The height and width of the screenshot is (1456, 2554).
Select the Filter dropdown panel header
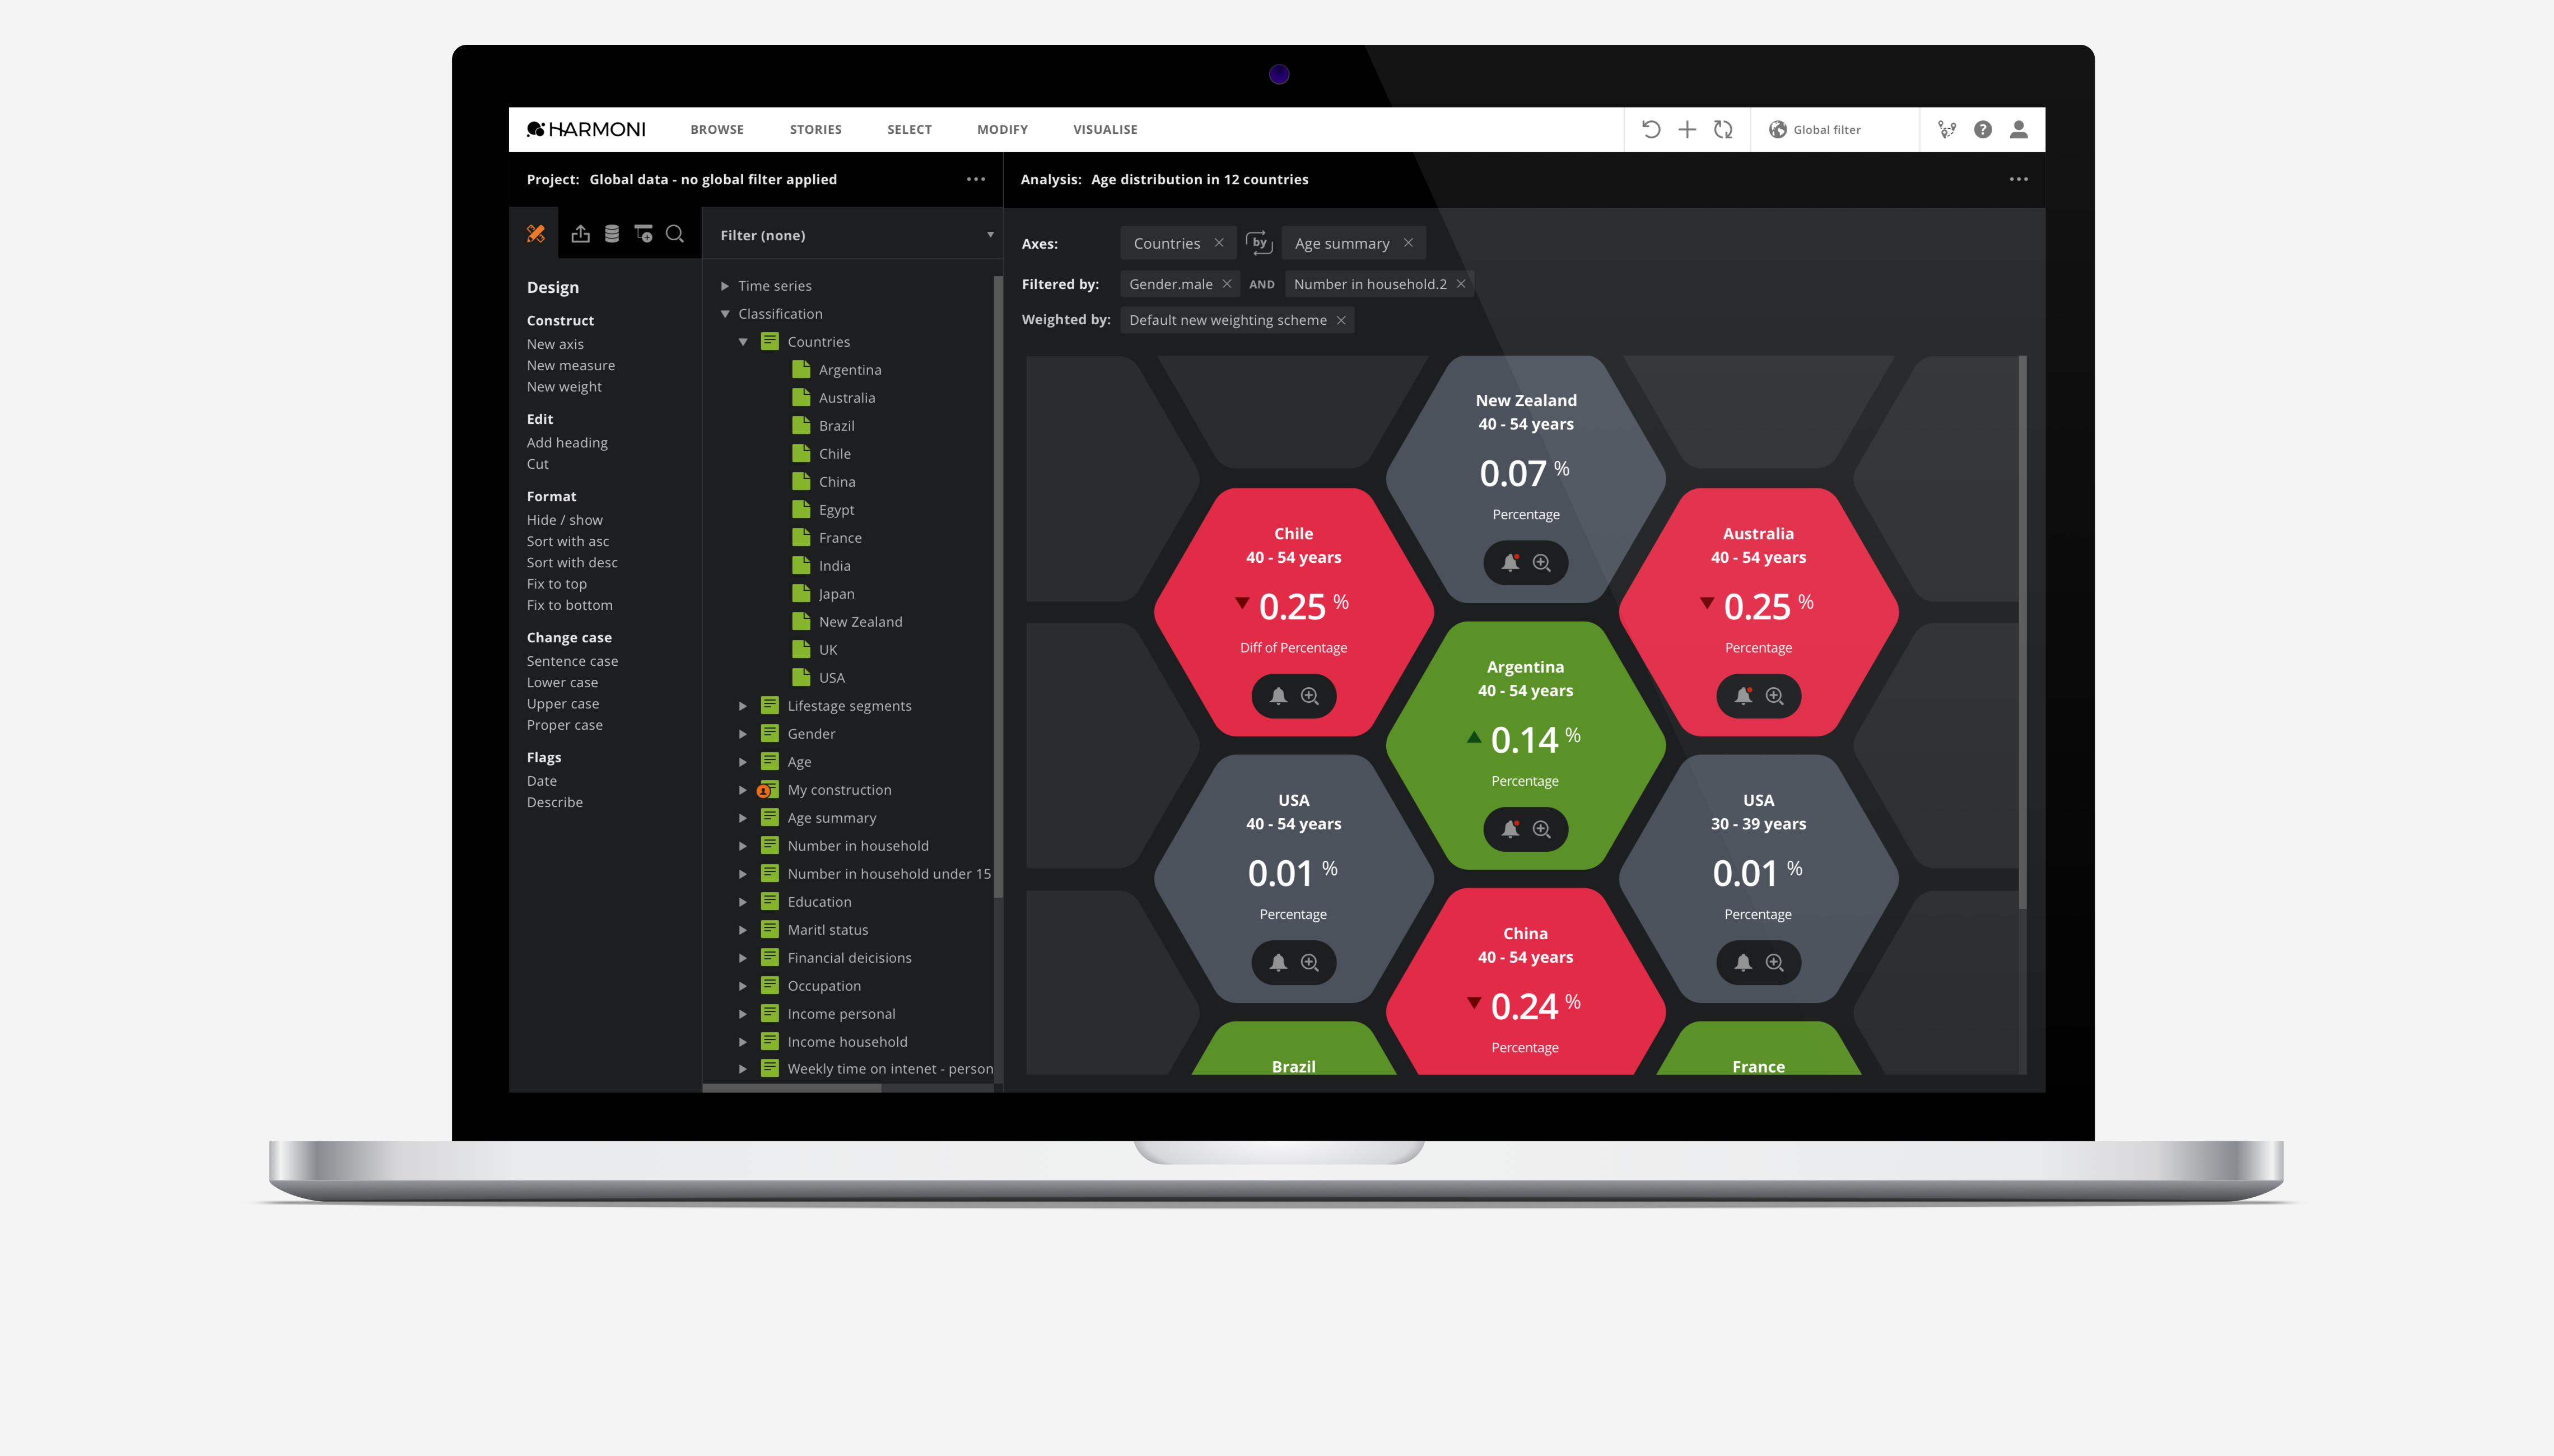coord(854,234)
